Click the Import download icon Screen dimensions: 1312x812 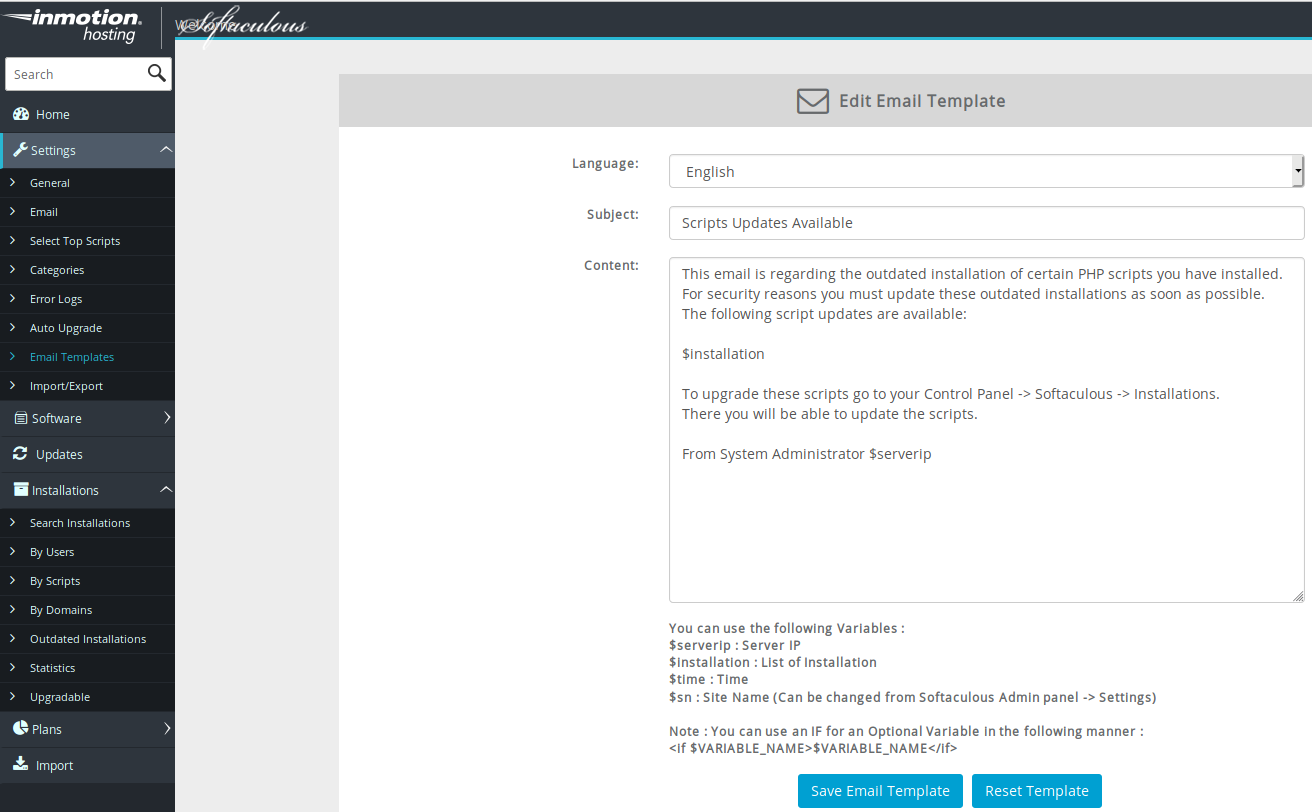pyautogui.click(x=20, y=765)
